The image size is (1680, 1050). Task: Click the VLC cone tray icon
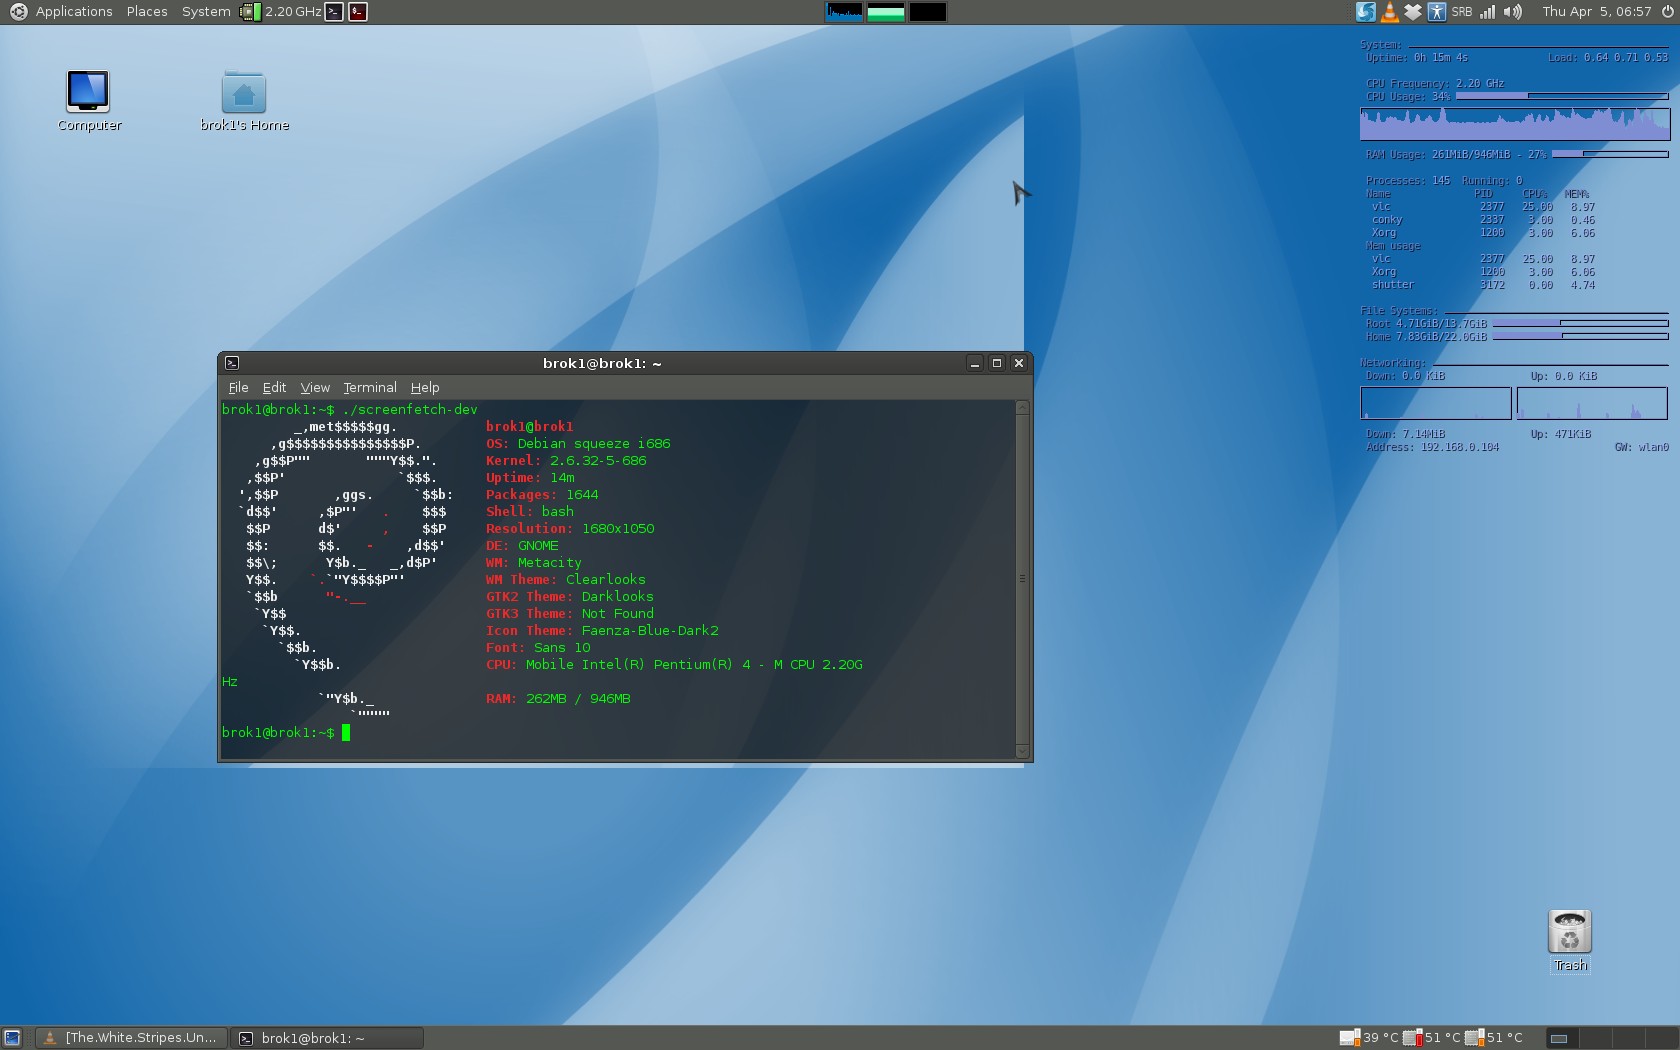1389,12
